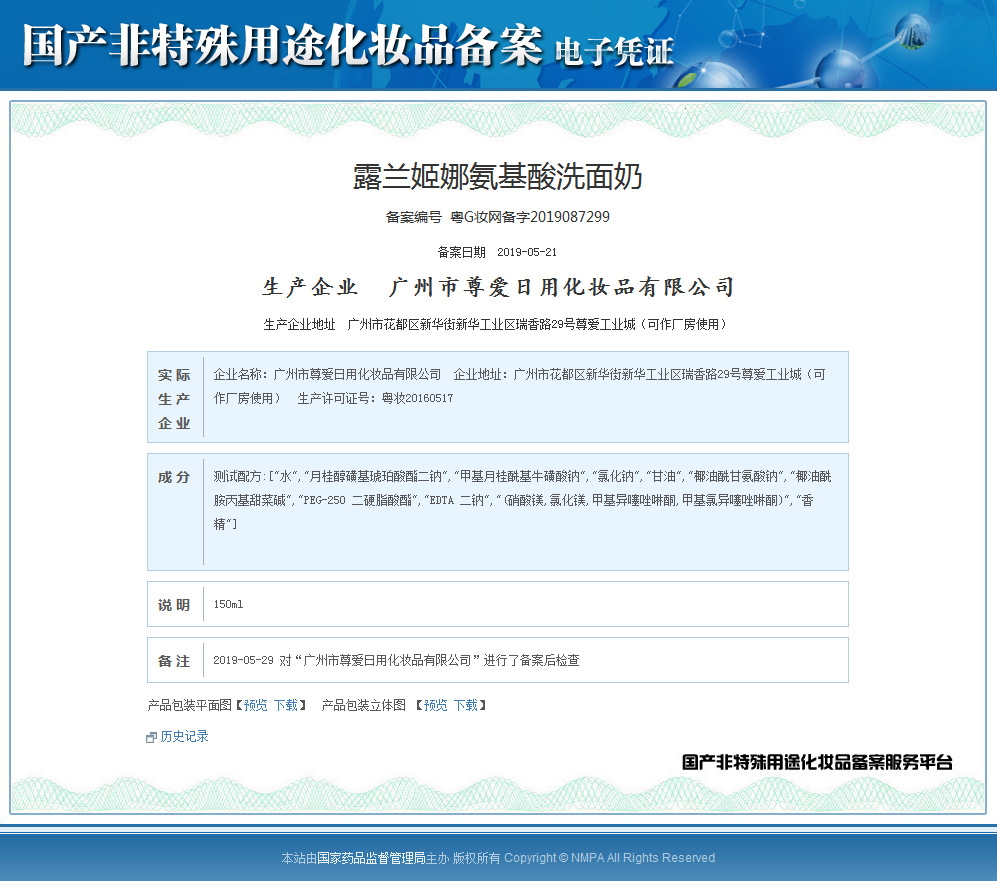This screenshot has height=881, width=997.
Task: Click the product title 露兰姬娜氨基酸洗面奶
Action: 498,176
